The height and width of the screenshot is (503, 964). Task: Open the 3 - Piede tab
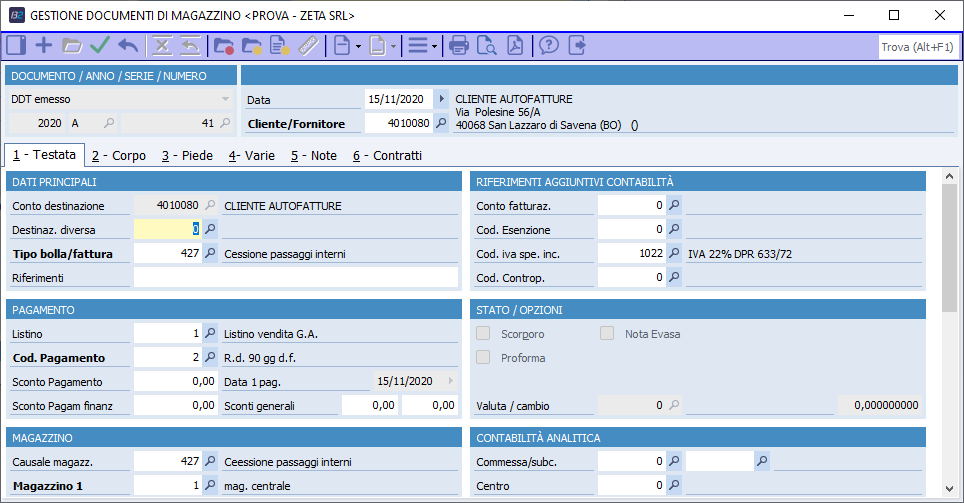(187, 156)
